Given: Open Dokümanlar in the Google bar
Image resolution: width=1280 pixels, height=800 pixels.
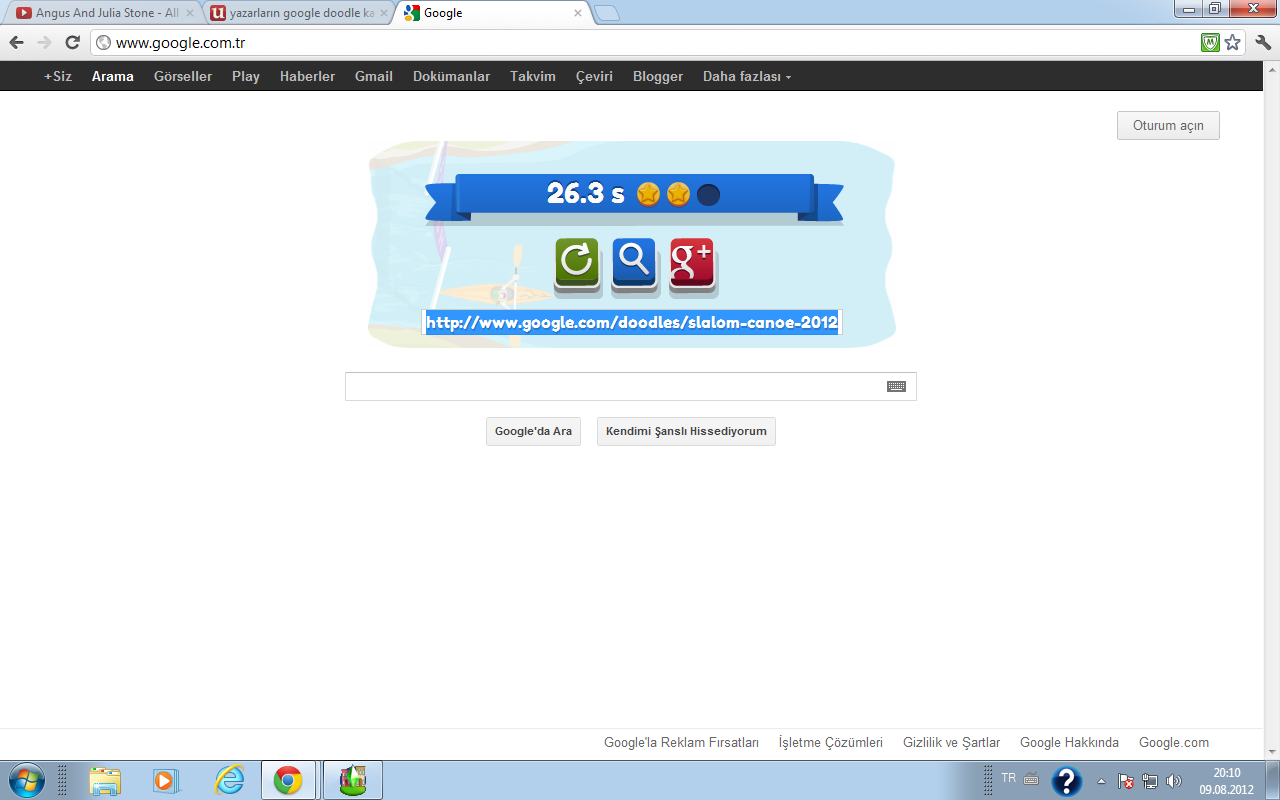Looking at the screenshot, I should (x=452, y=76).
